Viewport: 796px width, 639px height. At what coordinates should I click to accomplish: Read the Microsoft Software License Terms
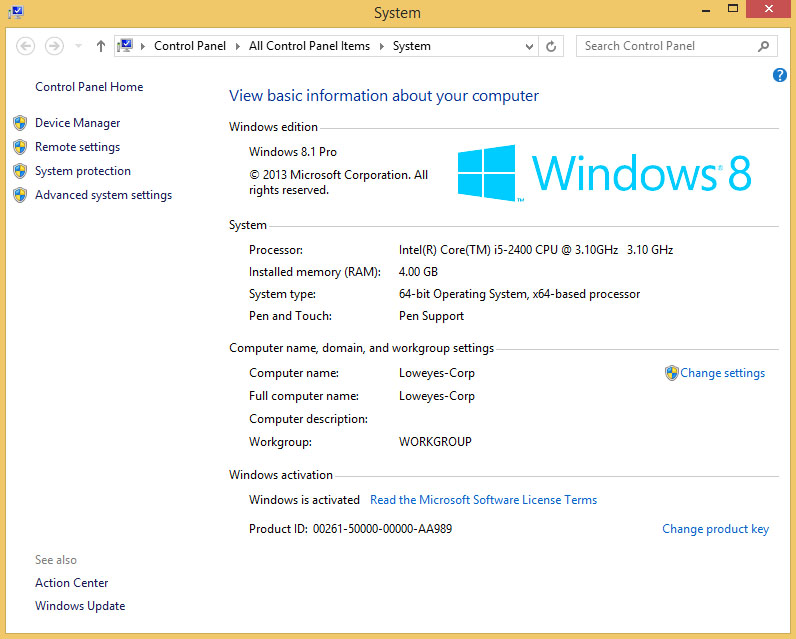(x=483, y=500)
